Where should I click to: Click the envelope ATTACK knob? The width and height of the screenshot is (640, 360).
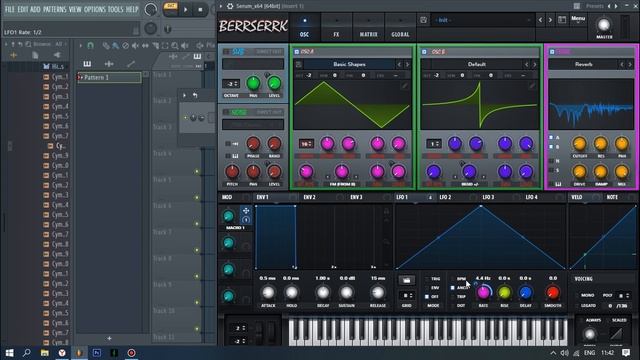point(268,293)
